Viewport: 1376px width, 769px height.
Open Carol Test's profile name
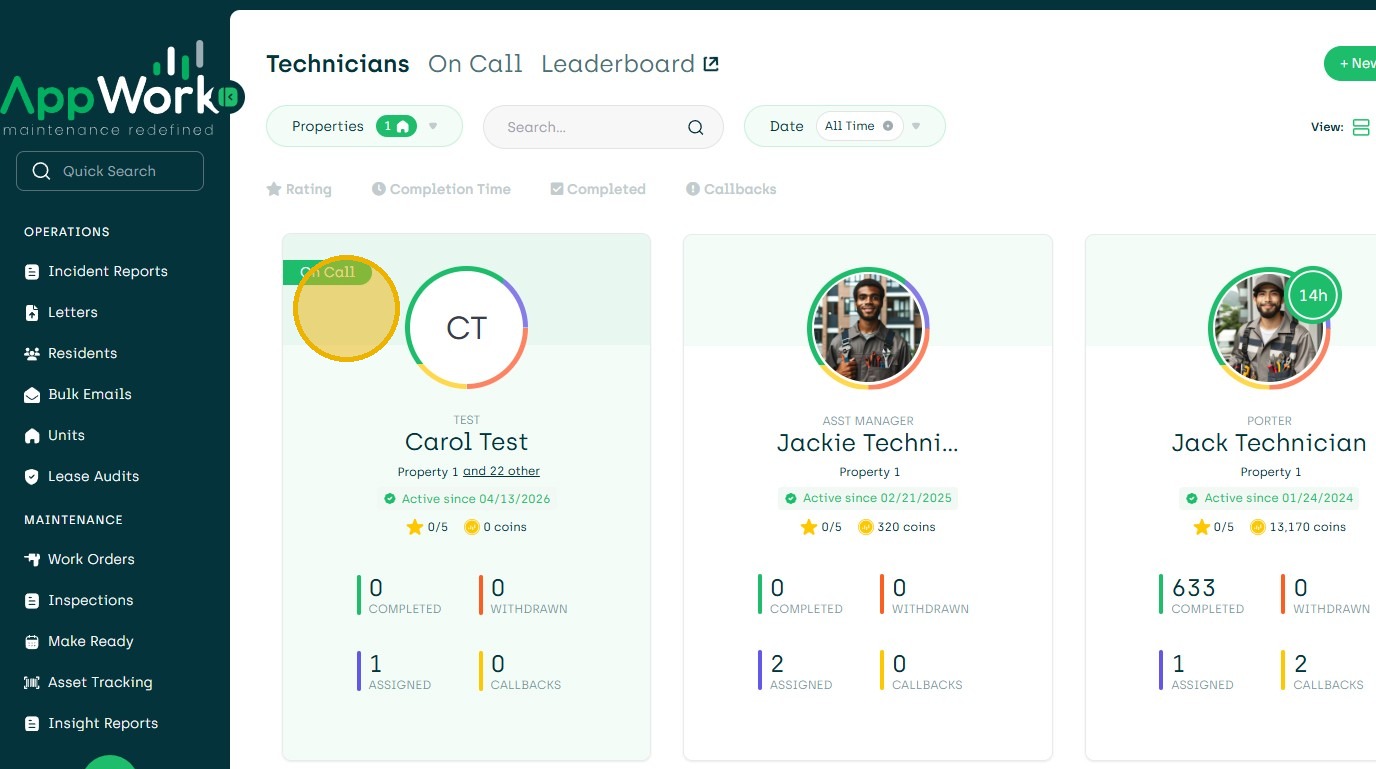click(466, 442)
